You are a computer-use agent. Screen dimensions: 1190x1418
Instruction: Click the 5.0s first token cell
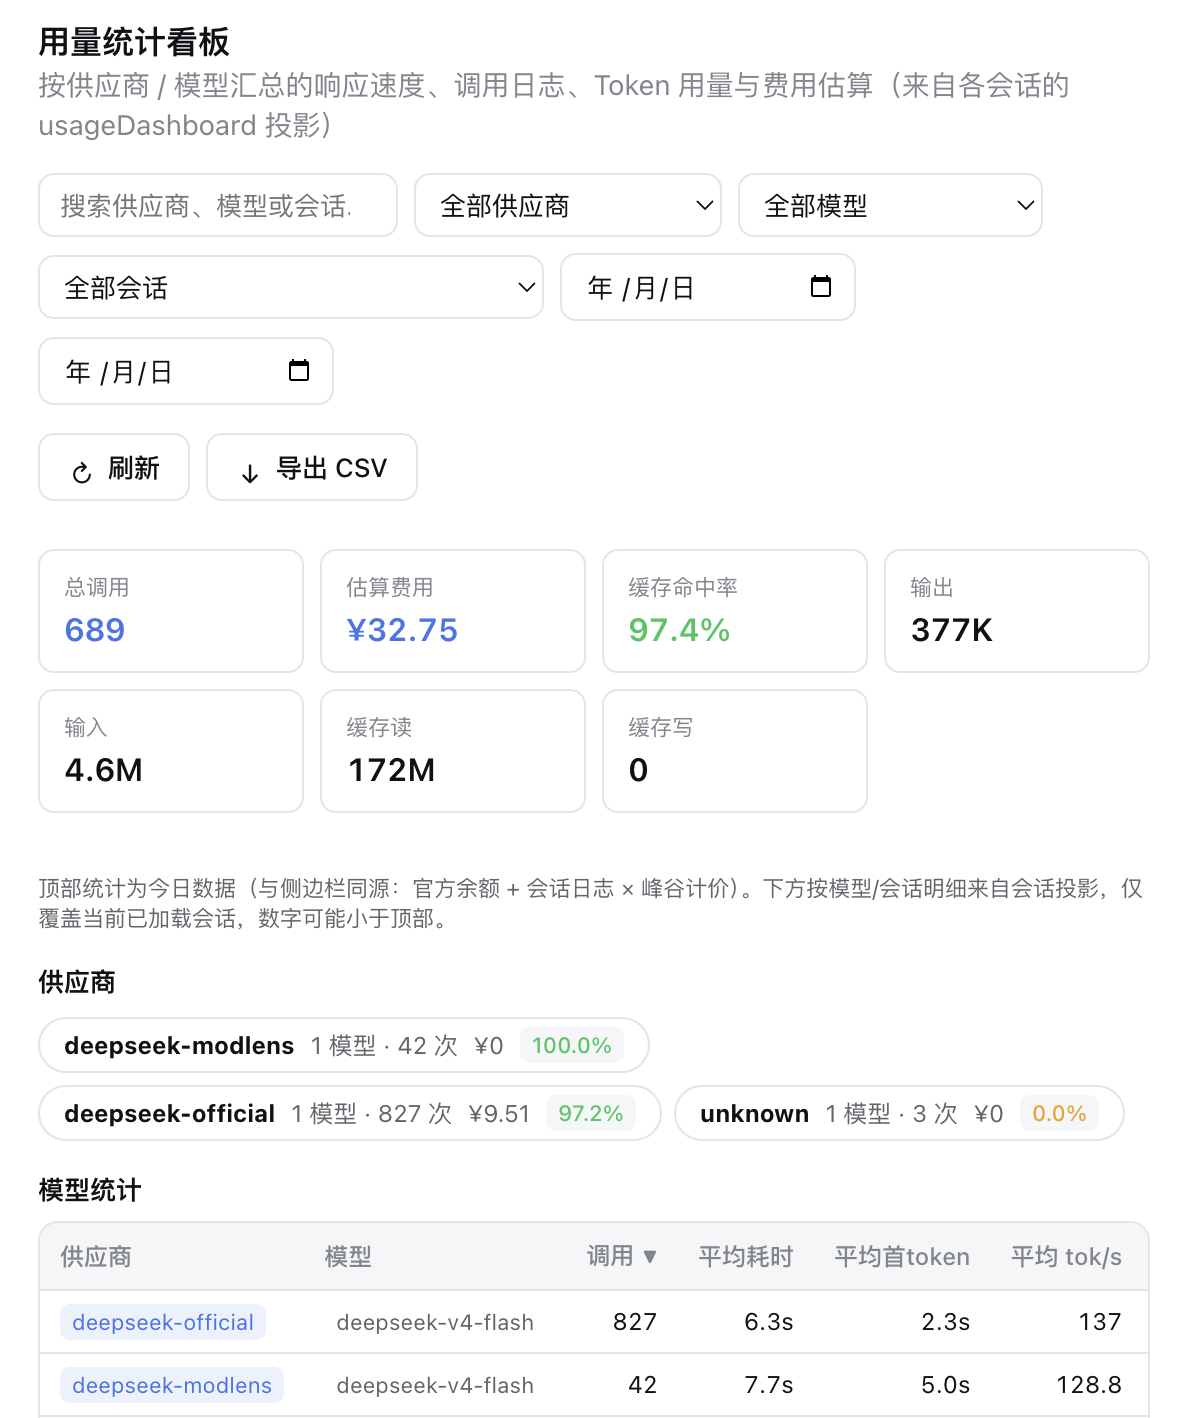(946, 1385)
